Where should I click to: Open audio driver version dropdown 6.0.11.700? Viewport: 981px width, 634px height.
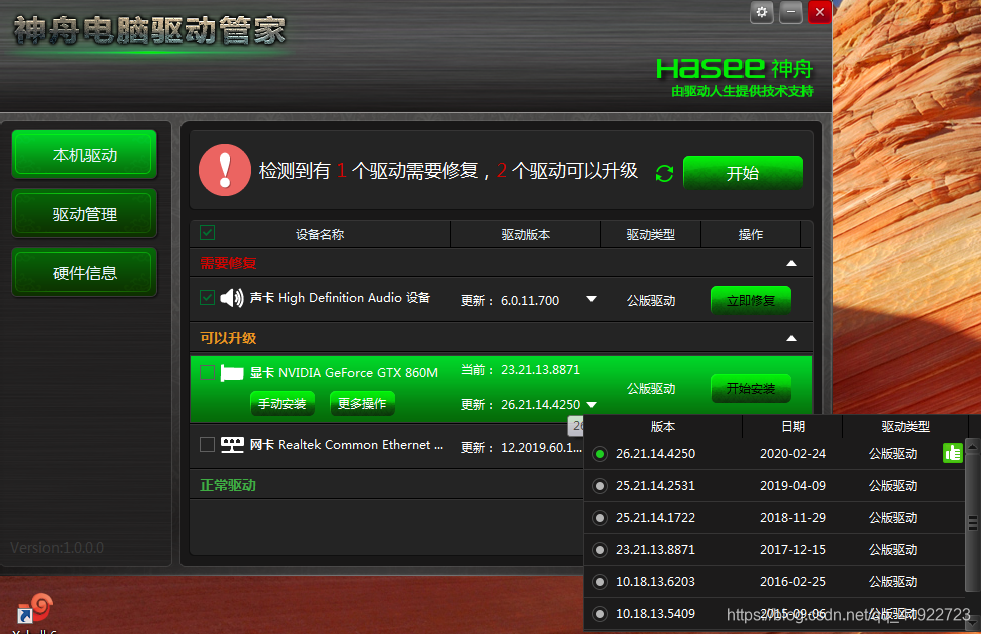point(591,300)
